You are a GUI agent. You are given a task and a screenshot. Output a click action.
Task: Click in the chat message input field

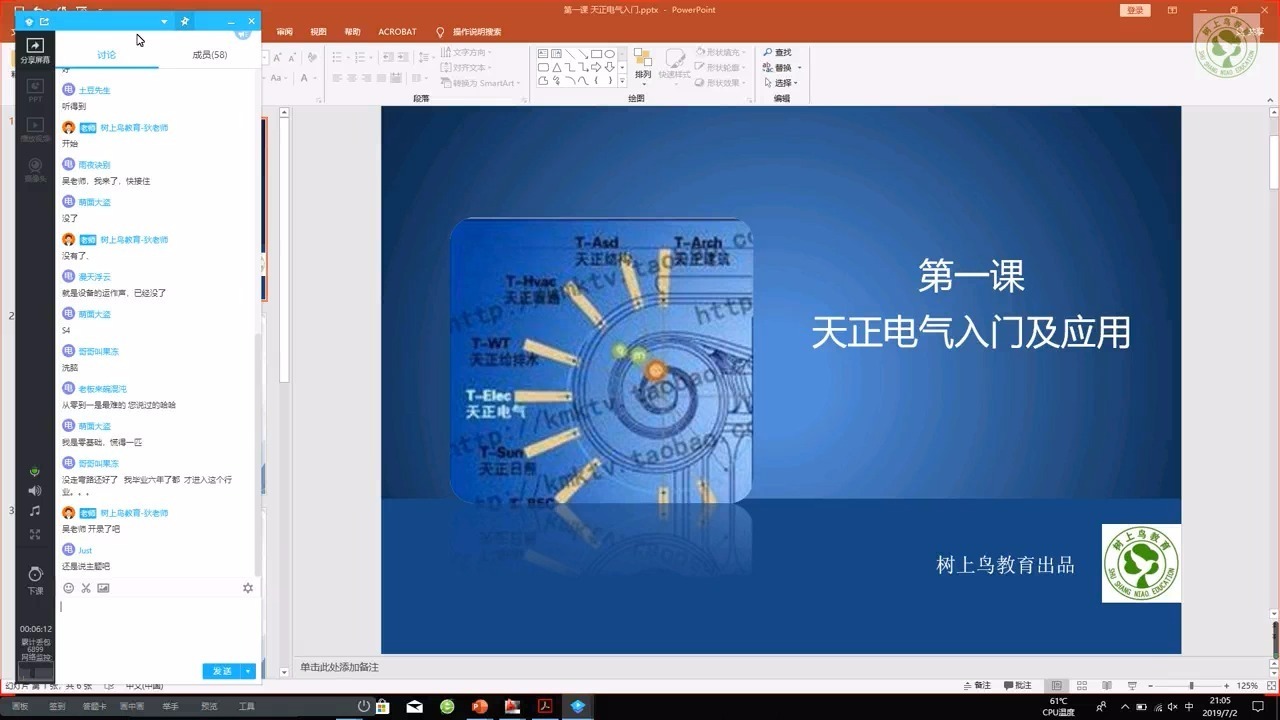[158, 630]
